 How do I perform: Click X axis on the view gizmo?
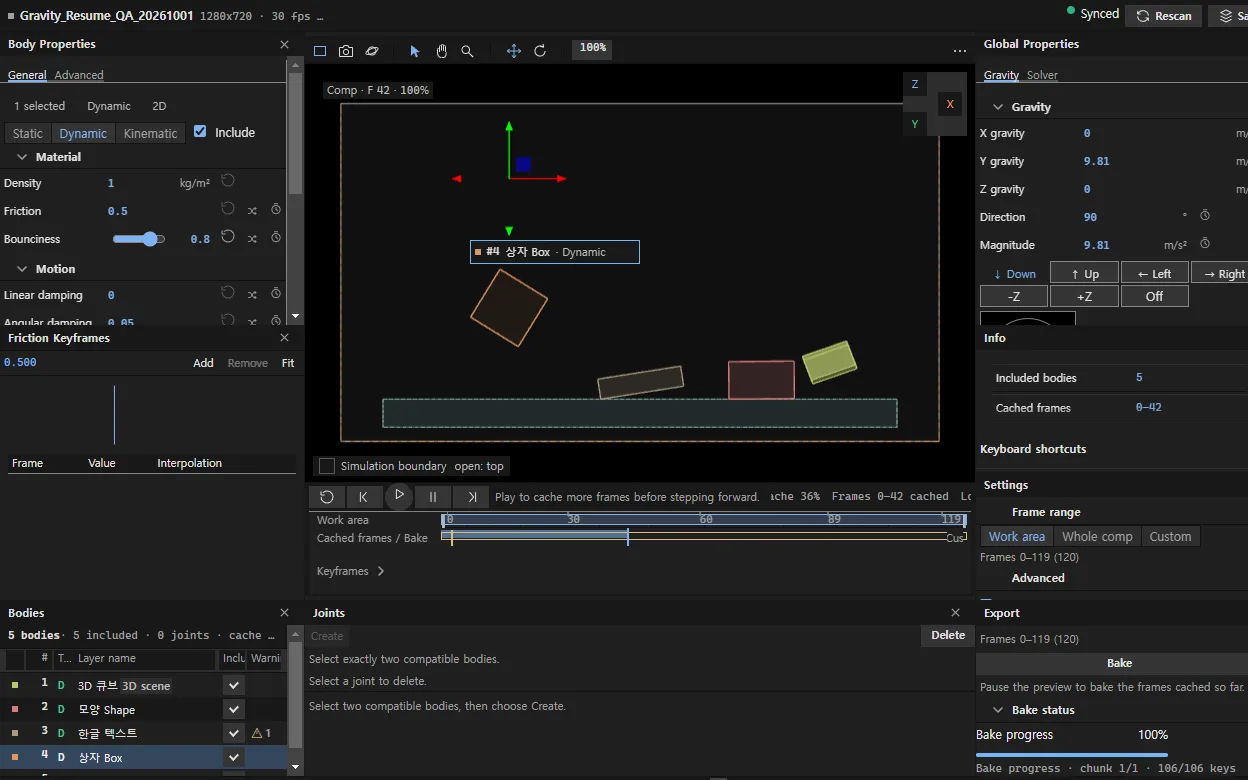[950, 104]
